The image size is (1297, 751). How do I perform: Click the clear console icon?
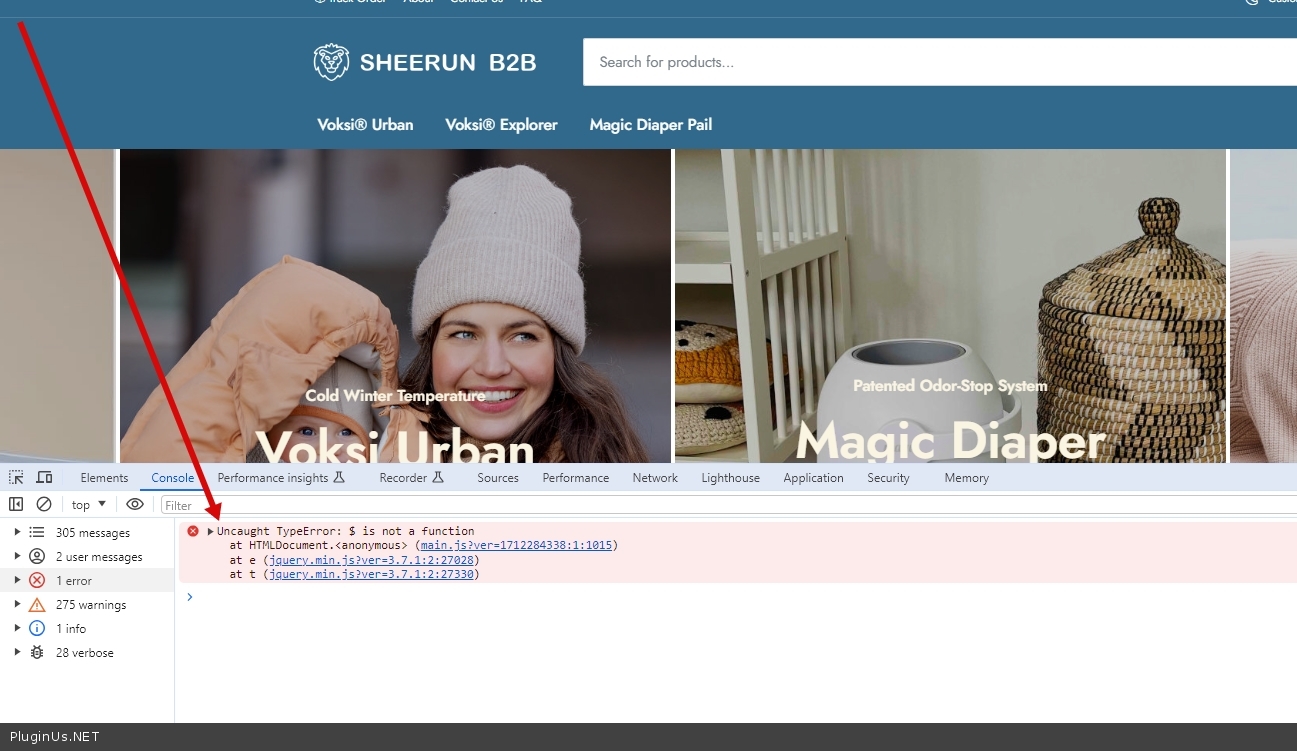(44, 505)
